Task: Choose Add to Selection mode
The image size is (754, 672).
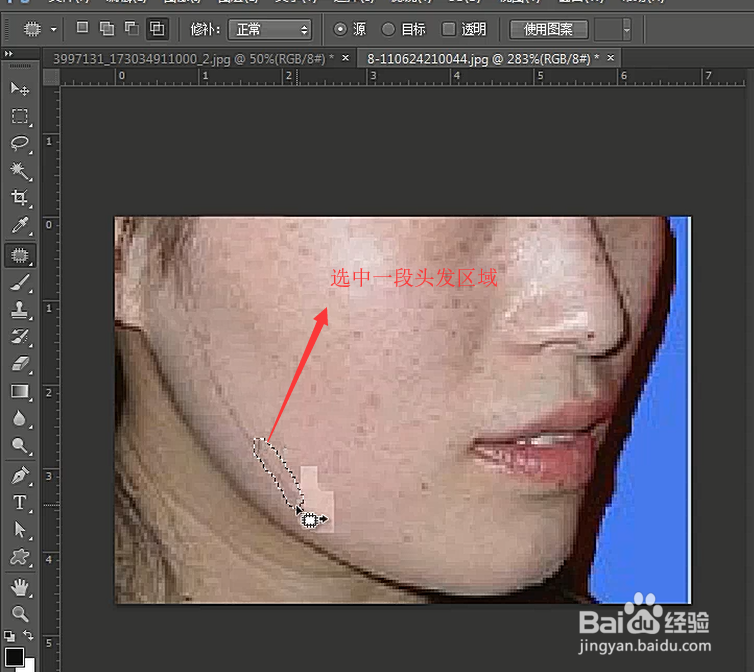Action: (107, 29)
